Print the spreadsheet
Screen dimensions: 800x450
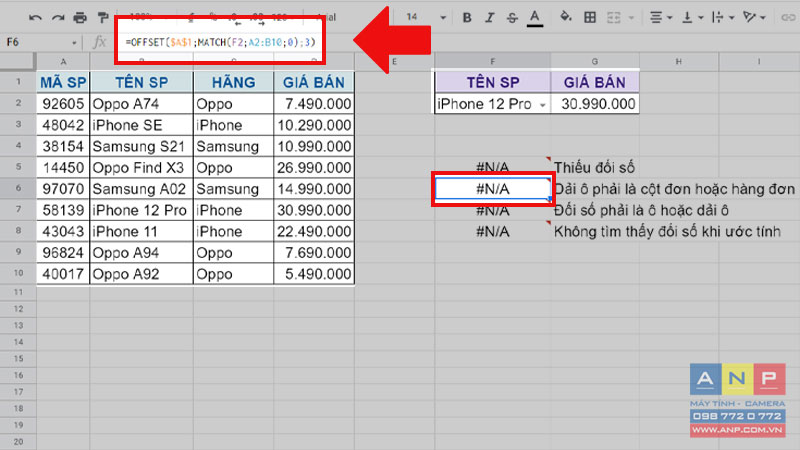coord(80,18)
